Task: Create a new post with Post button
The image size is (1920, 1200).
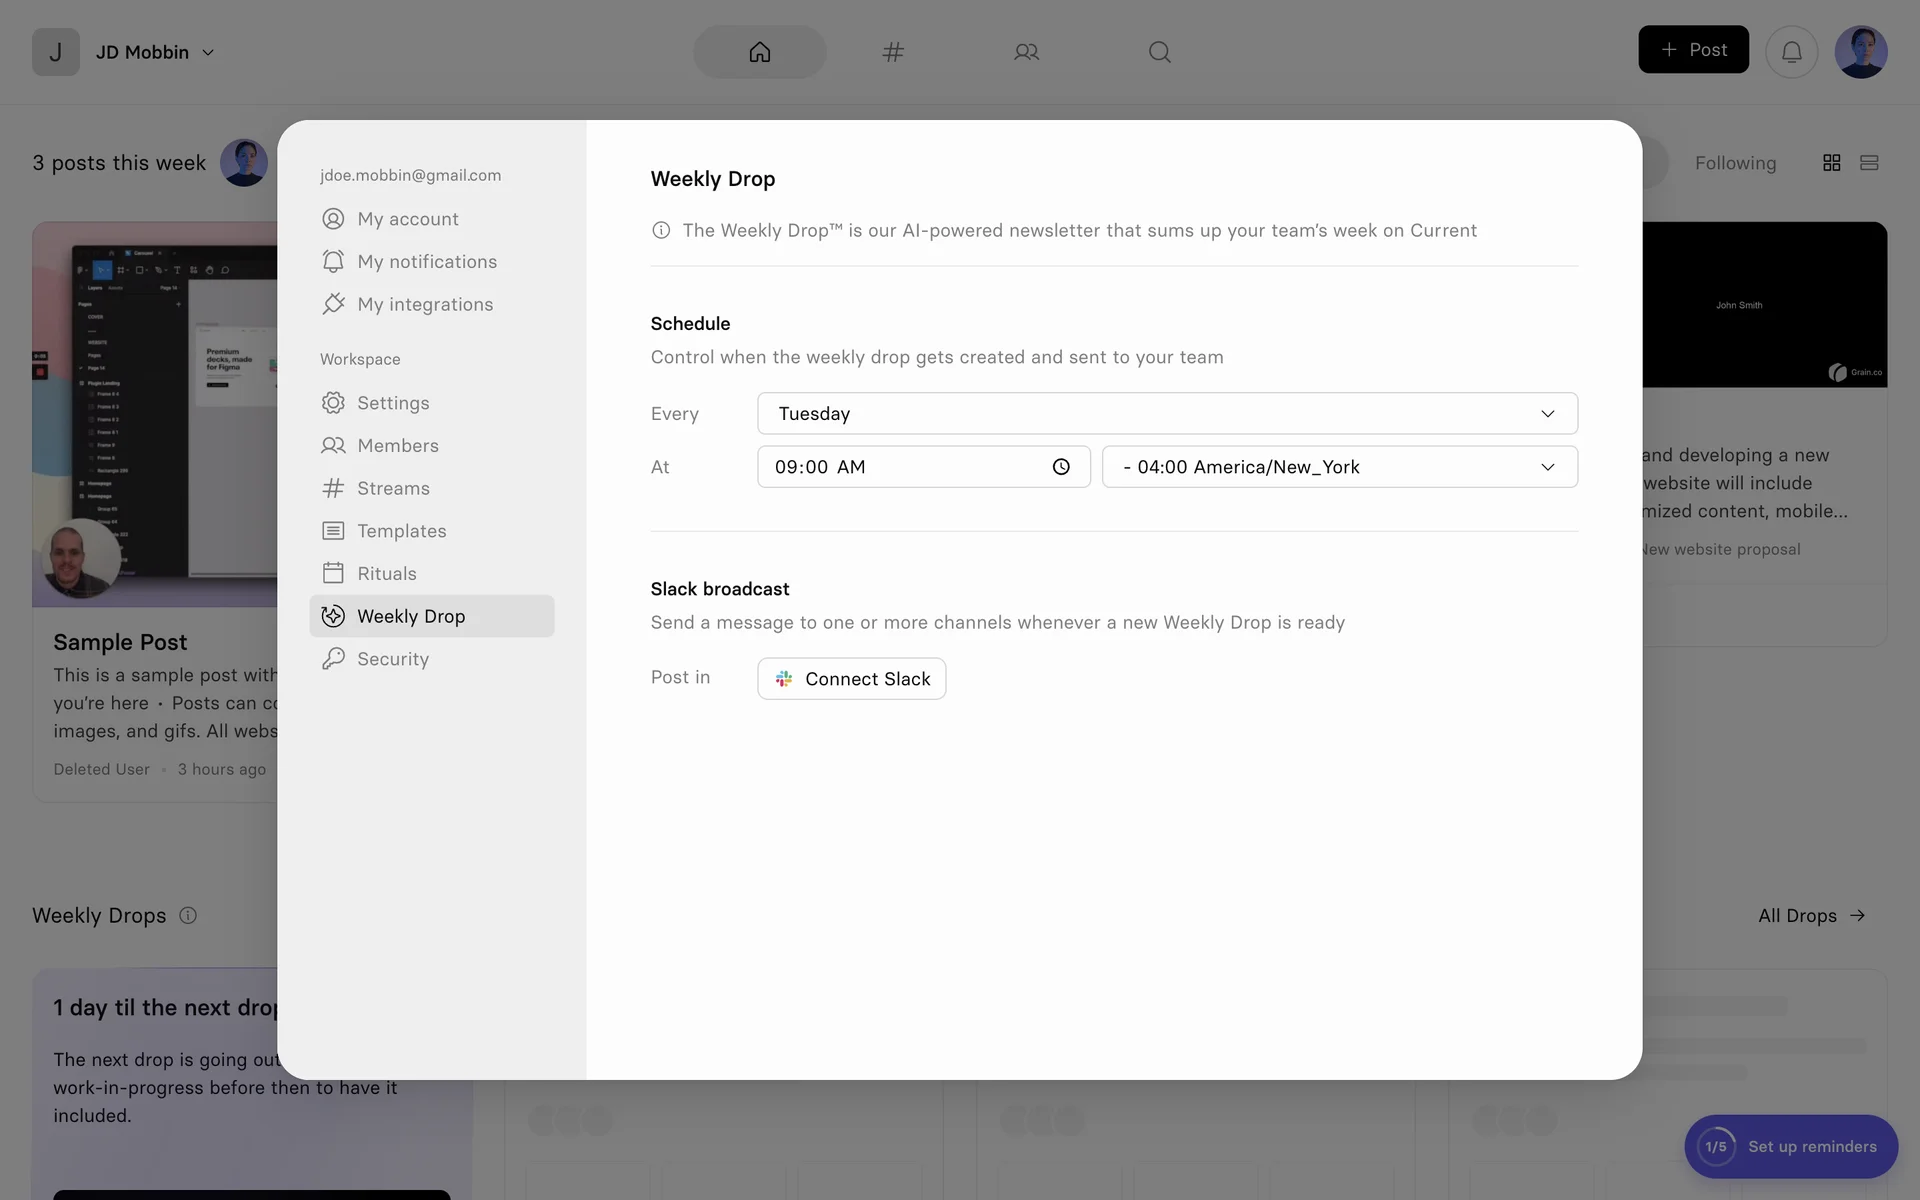Action: (1693, 50)
